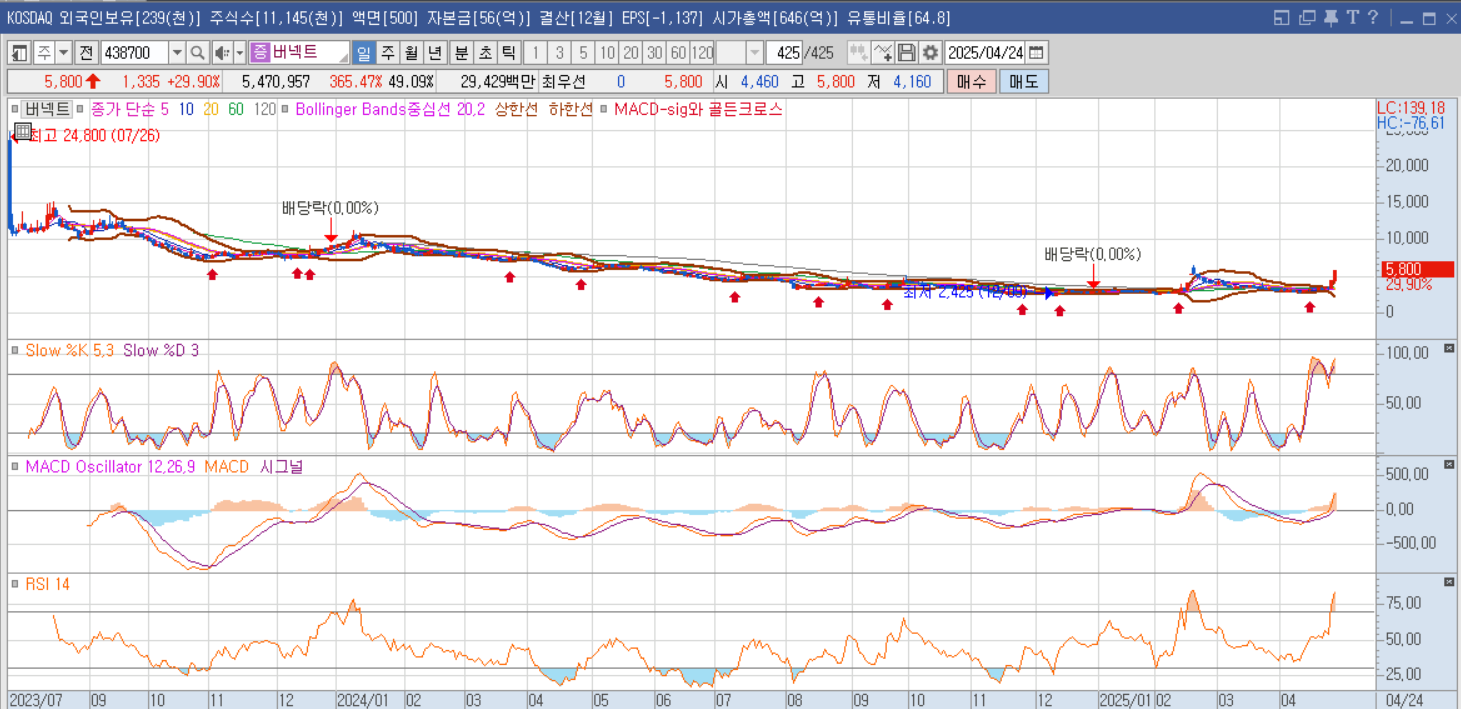Screen dimensions: 1461x709
Task: Click the speaker sound icon
Action: pyautogui.click(x=222, y=53)
